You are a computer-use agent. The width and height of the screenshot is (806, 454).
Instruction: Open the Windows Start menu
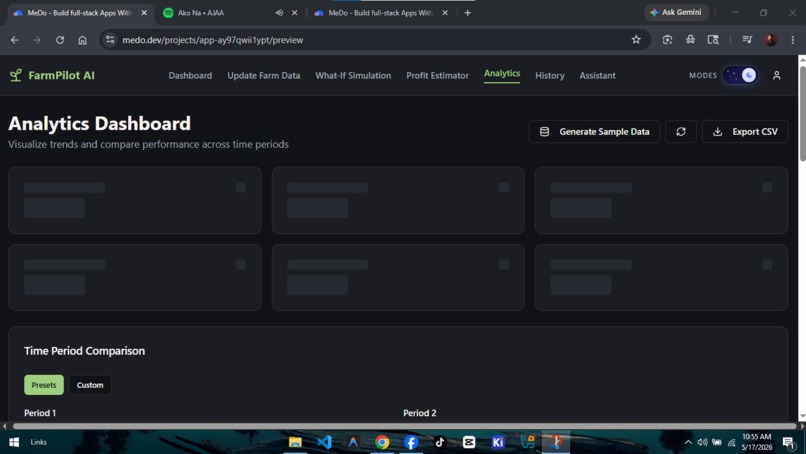click(14, 442)
